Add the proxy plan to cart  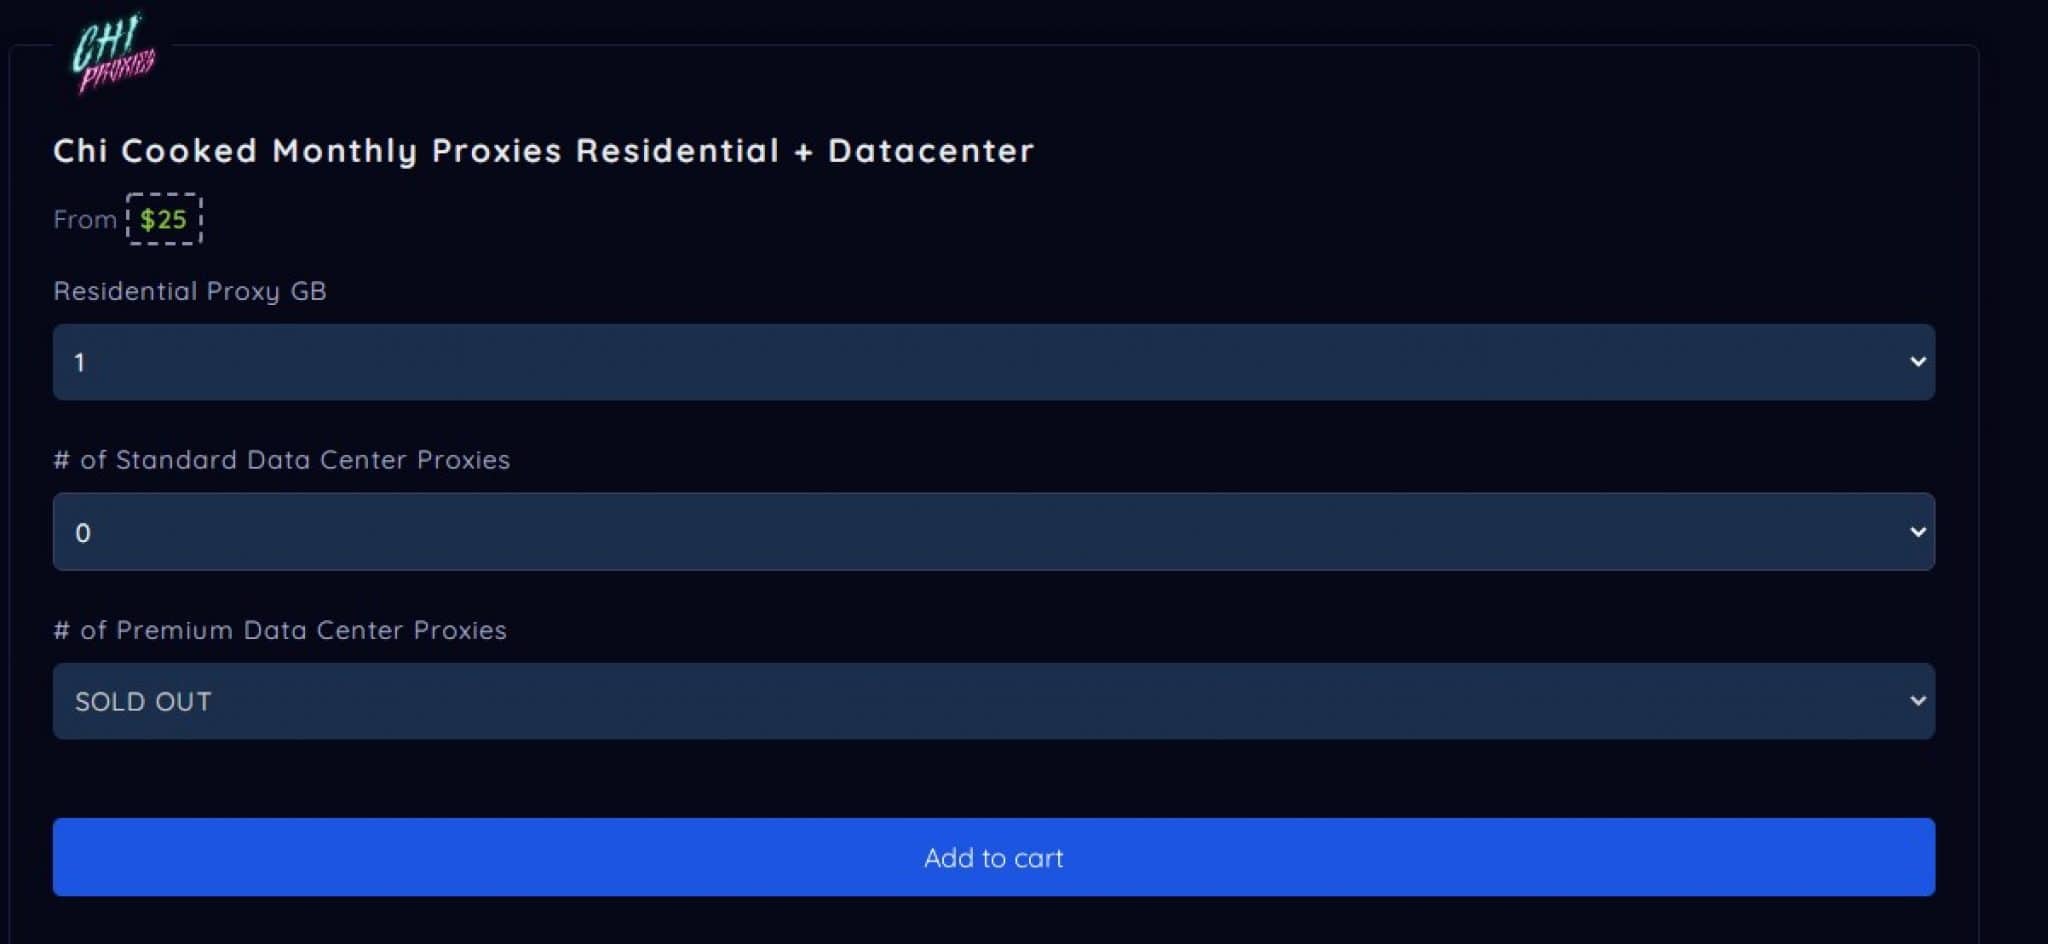(x=993, y=857)
